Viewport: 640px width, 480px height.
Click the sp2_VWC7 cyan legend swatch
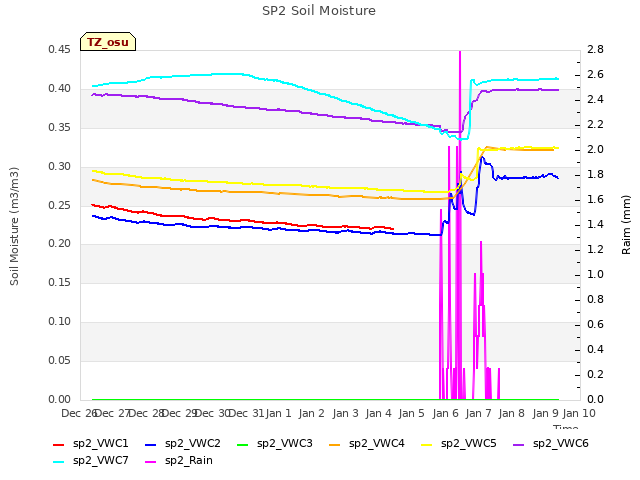coord(59,462)
